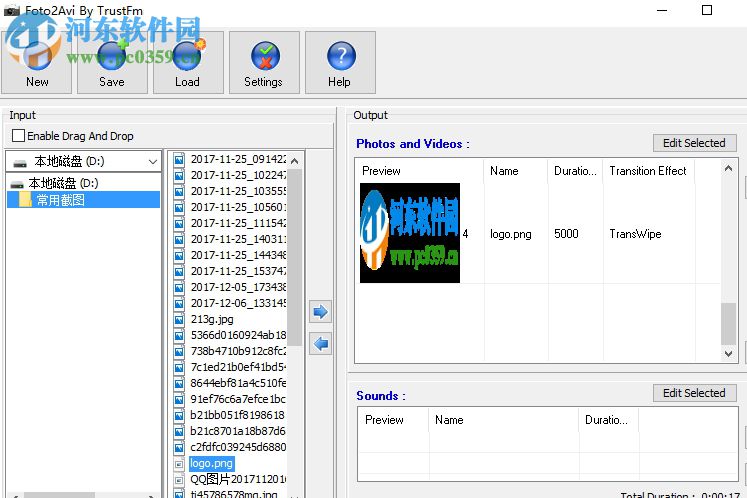Select file 2017-11-25_103555 in list
Screen dimensions: 747x498
click(x=238, y=191)
